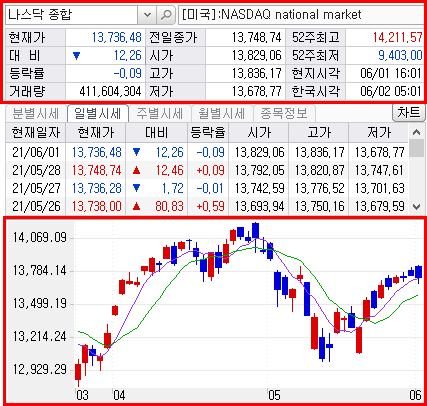Open the 나스닥 종합 dropdown arrow

[147, 15]
